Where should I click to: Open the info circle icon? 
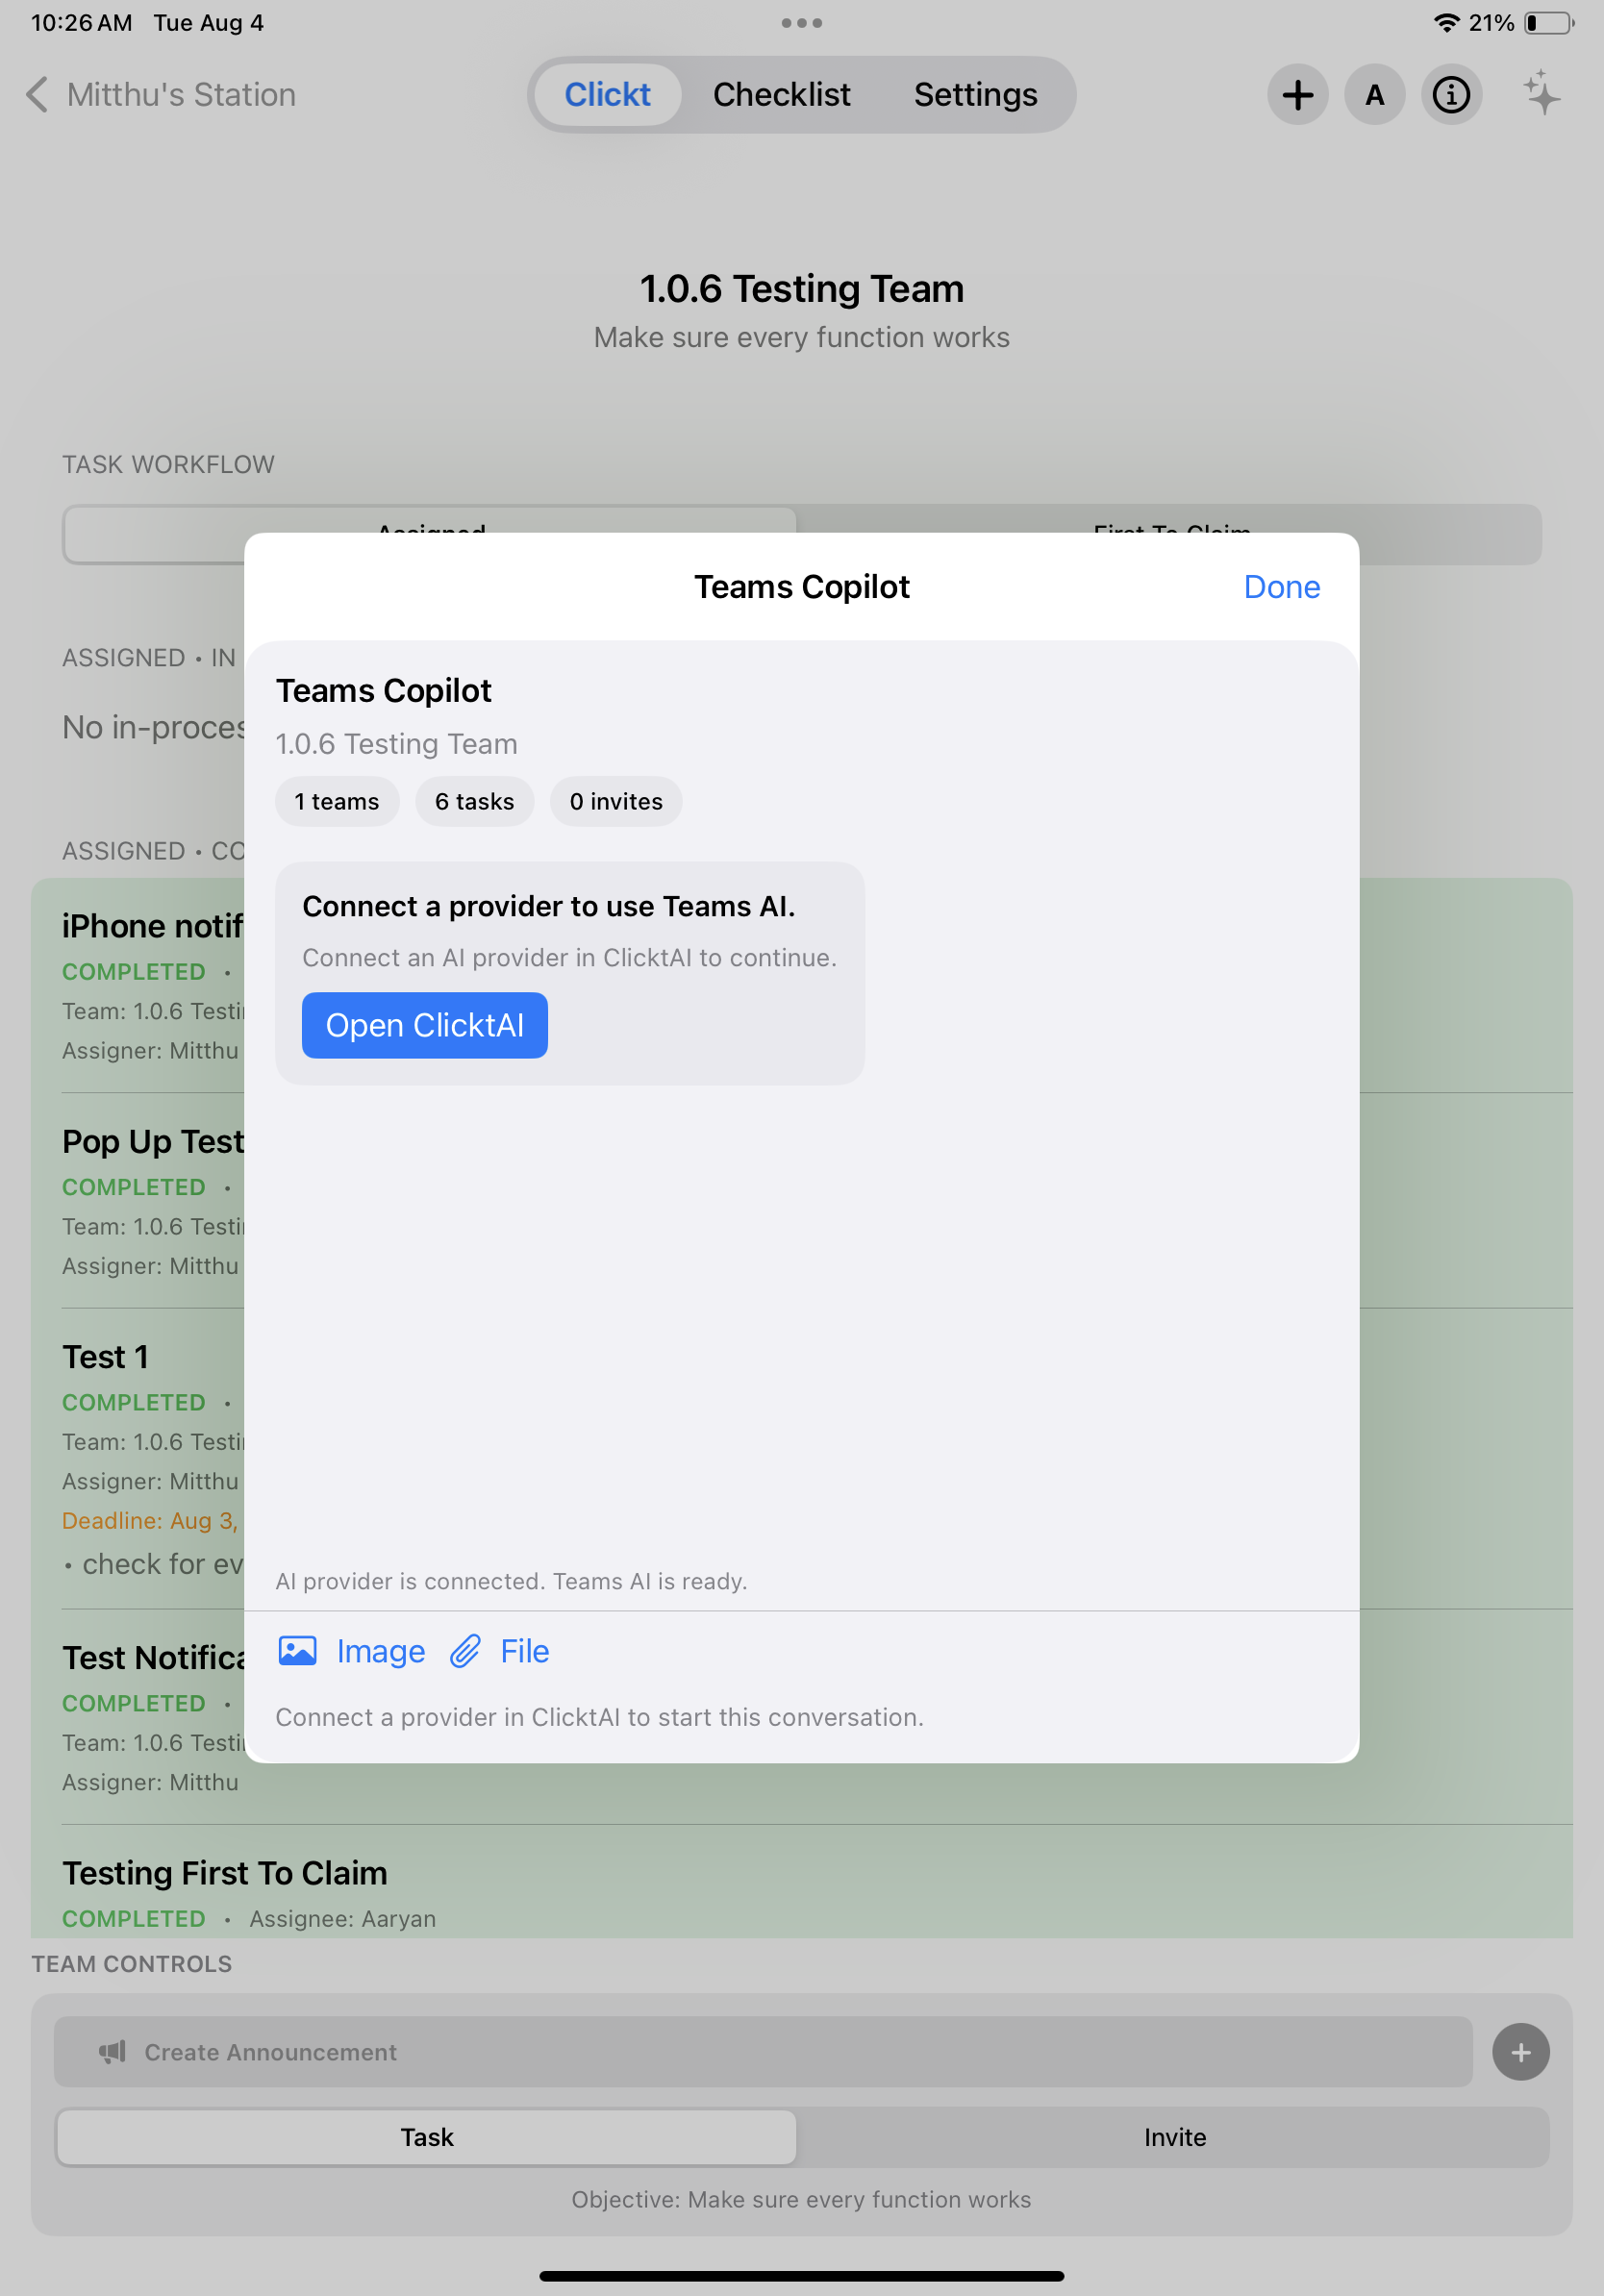[1451, 95]
